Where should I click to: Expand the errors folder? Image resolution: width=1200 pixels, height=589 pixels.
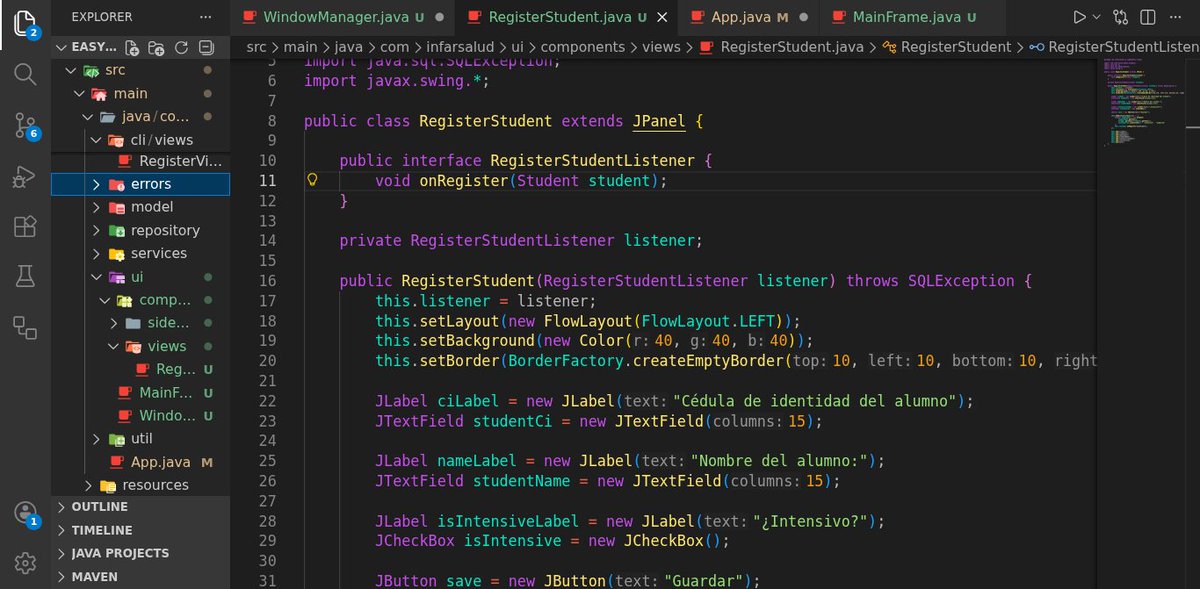point(140,184)
